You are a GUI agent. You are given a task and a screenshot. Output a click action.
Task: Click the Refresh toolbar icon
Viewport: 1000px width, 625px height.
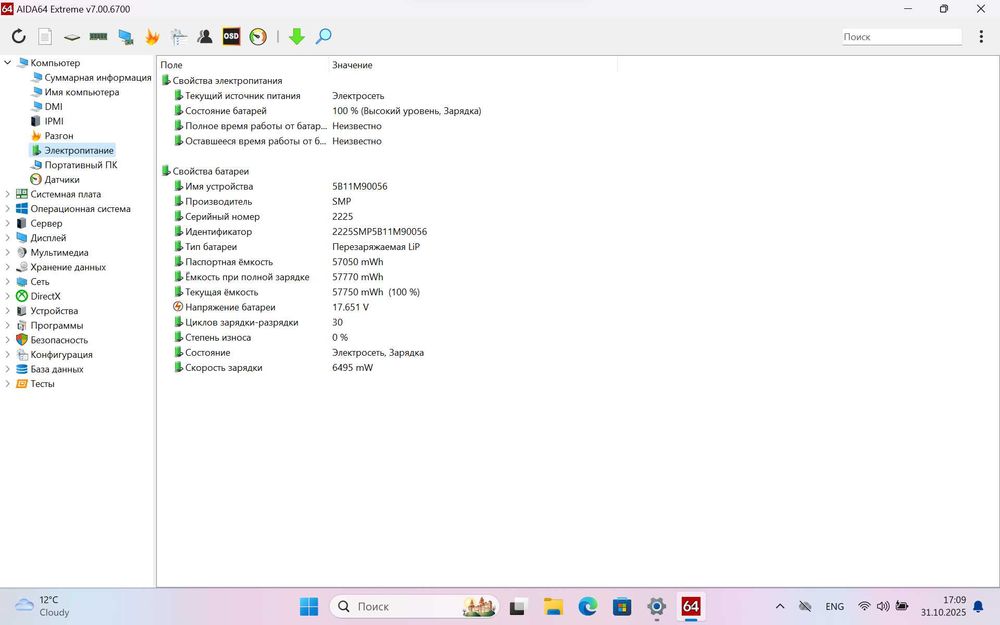tap(18, 36)
